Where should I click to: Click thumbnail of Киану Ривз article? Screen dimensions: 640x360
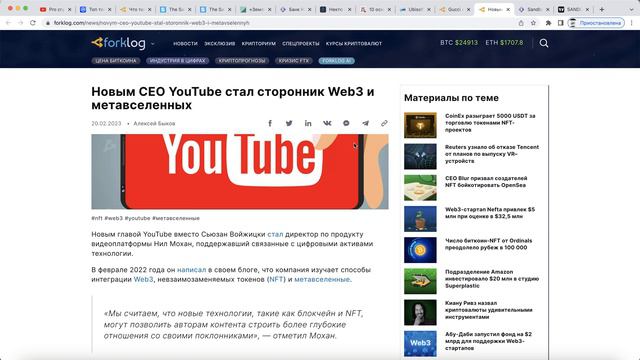pyautogui.click(x=420, y=313)
